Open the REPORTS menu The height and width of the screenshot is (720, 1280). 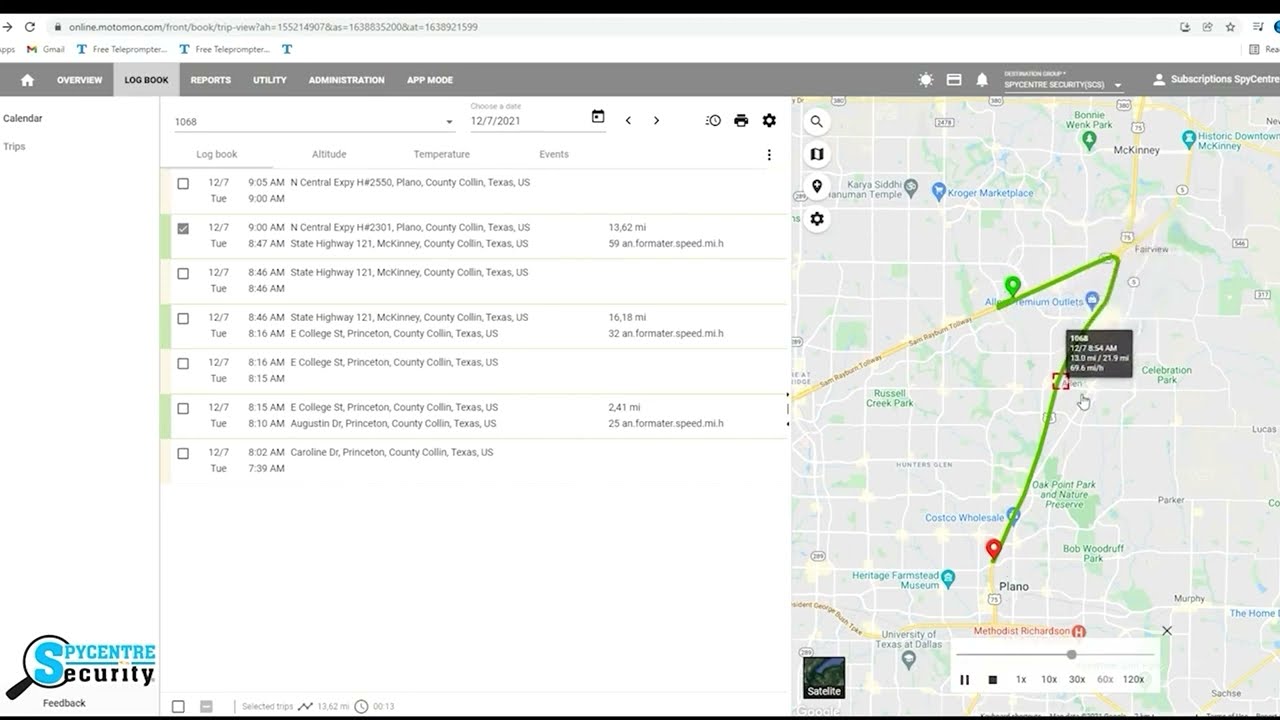point(210,80)
